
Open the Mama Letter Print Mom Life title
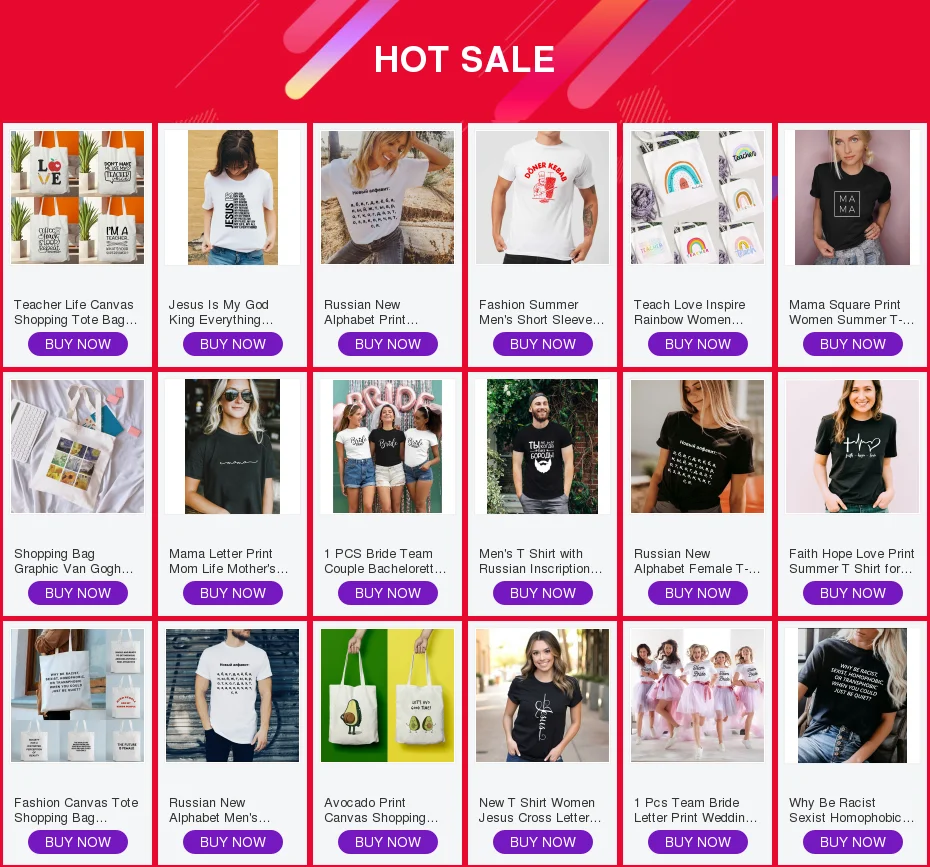228,561
